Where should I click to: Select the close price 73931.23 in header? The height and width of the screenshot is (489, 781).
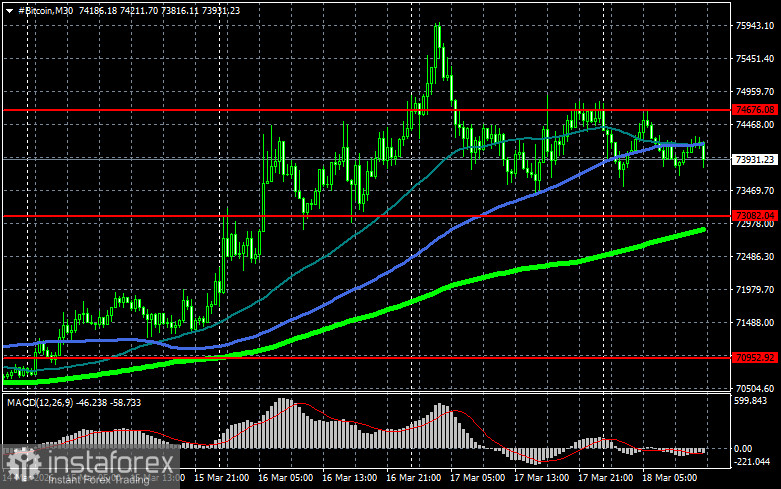tap(220, 10)
